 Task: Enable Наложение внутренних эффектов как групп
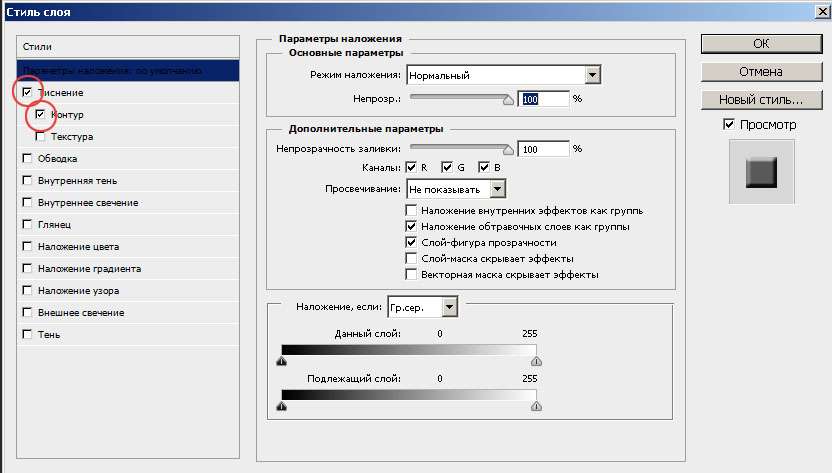click(411, 210)
